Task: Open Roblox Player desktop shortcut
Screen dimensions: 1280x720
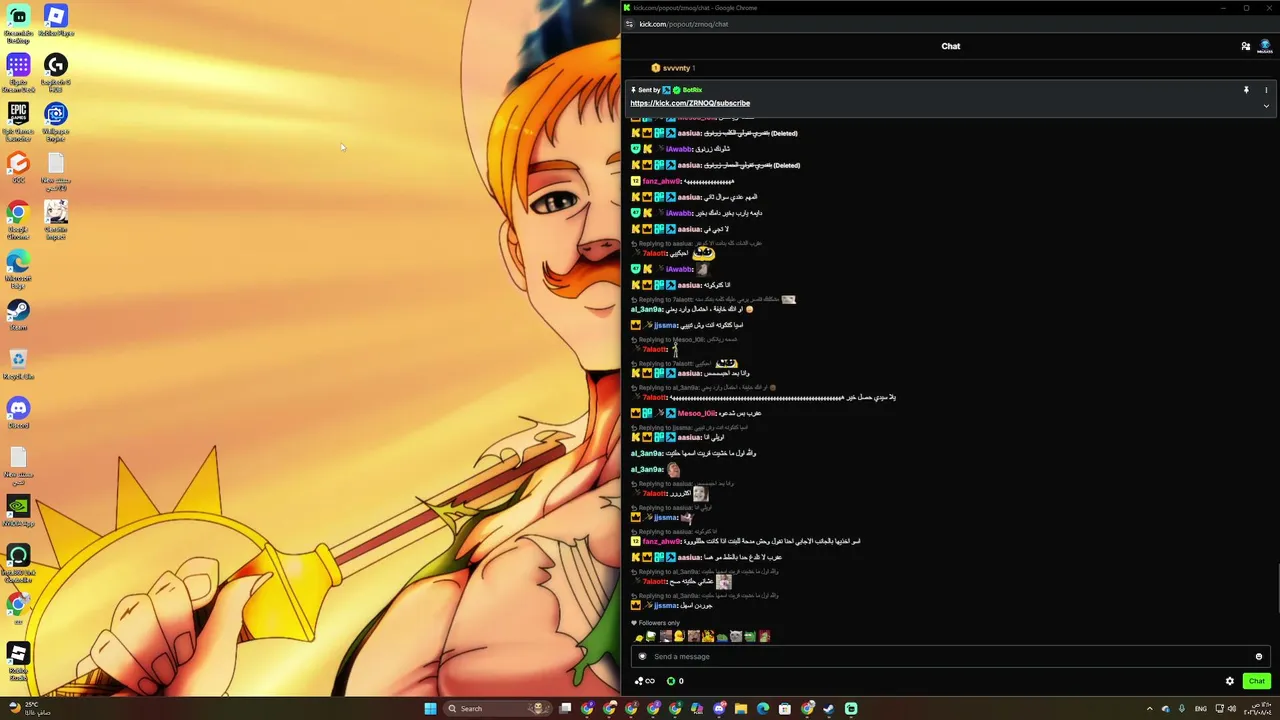Action: coord(56,21)
